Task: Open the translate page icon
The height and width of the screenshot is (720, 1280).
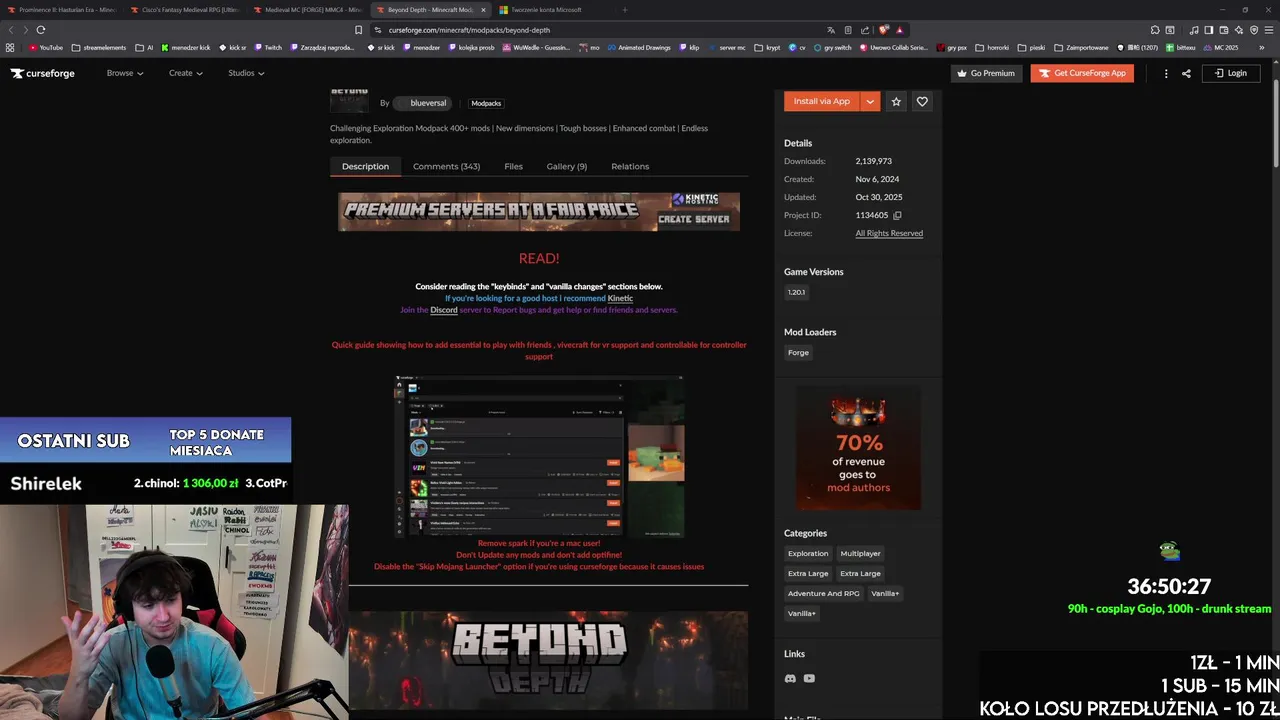Action: (x=831, y=30)
